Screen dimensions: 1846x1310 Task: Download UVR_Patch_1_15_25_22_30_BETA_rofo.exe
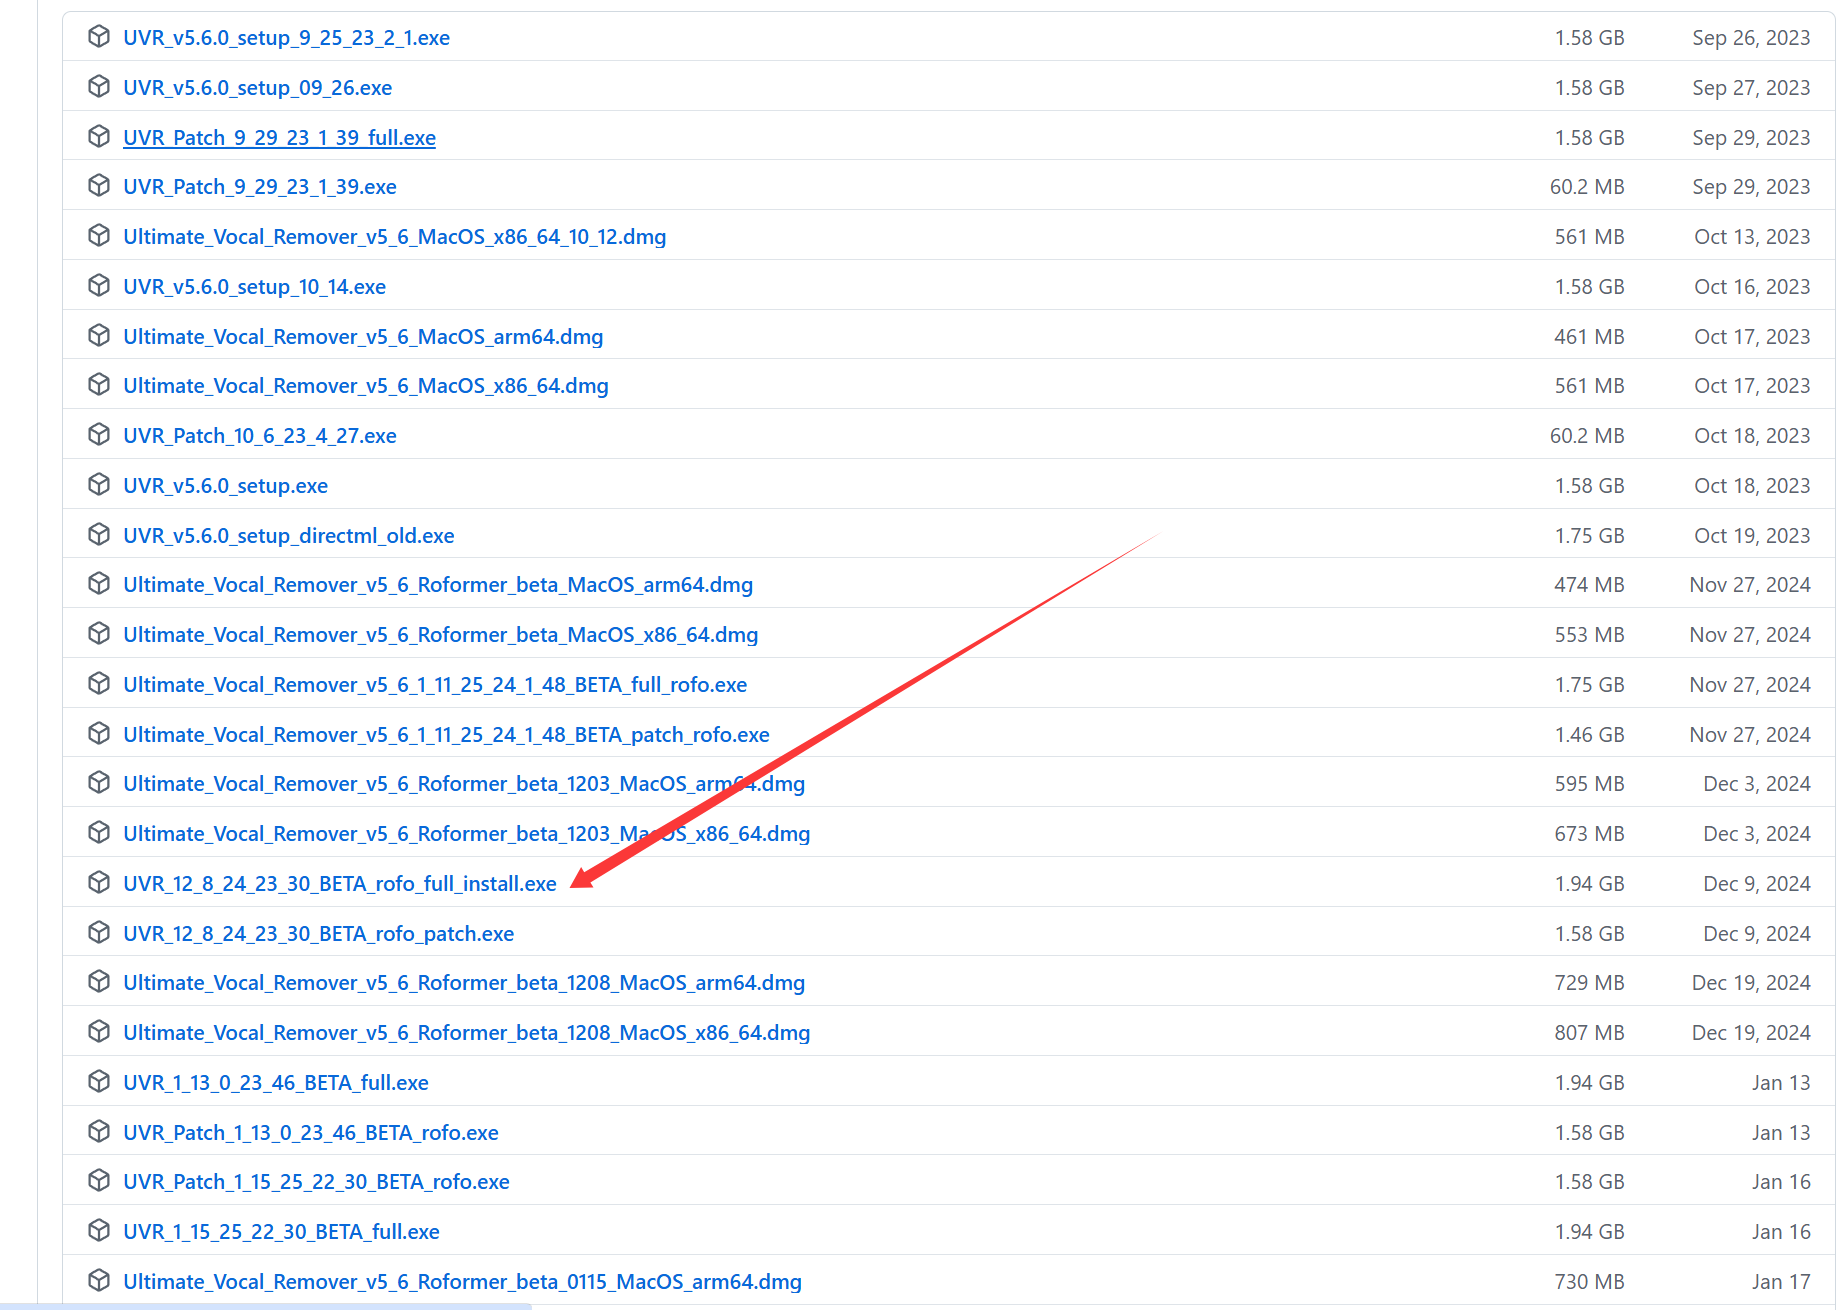pyautogui.click(x=316, y=1182)
